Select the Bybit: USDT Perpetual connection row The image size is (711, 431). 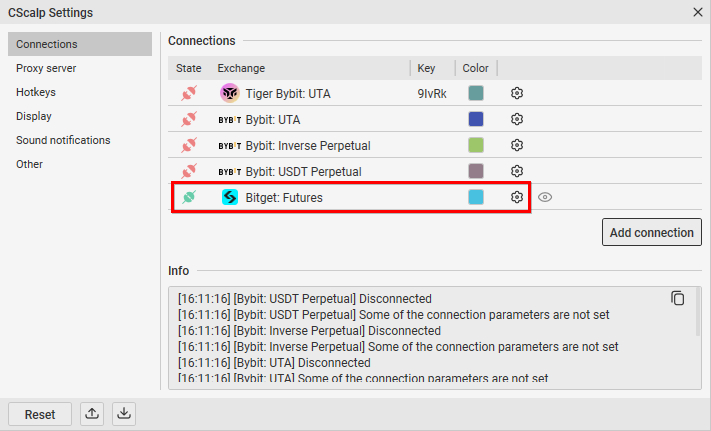pos(303,171)
